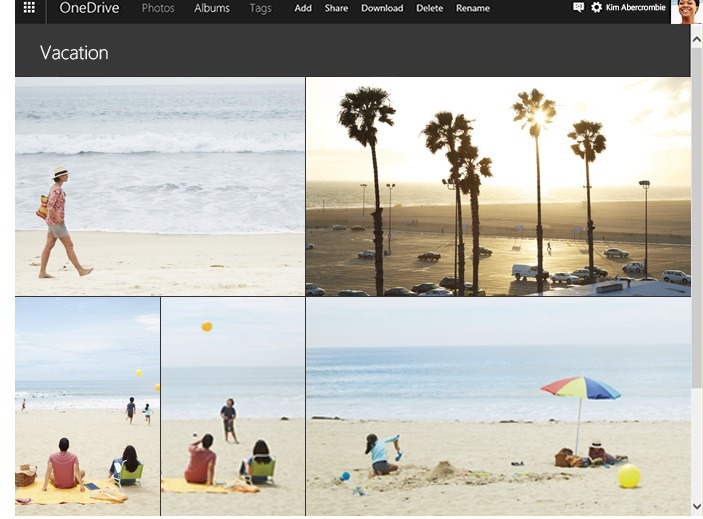
Task: Switch to the Photos tab
Action: [x=158, y=8]
